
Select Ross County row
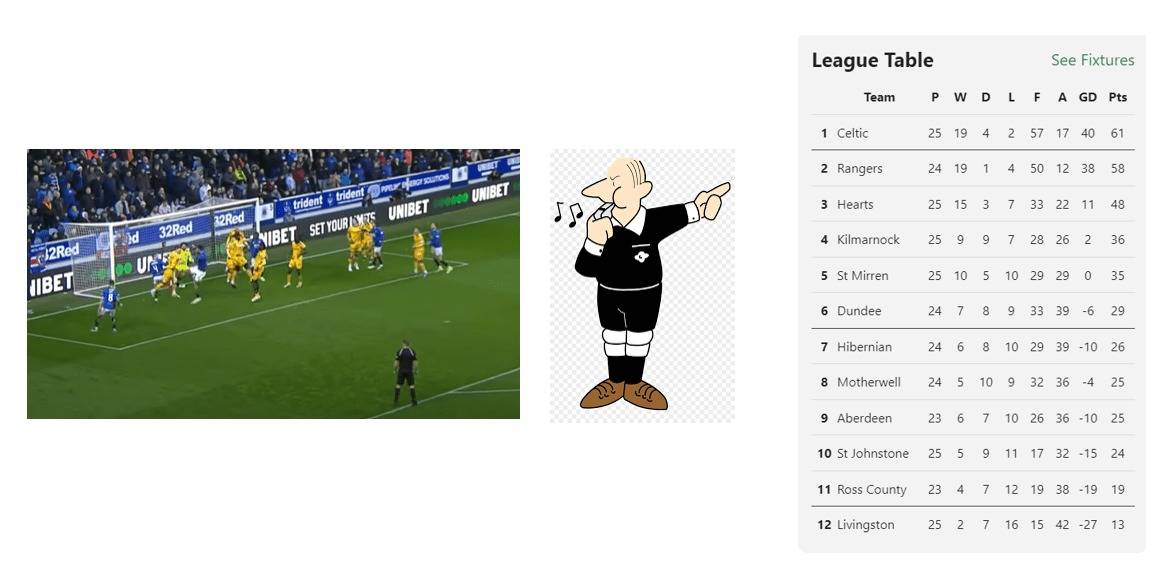tap(973, 489)
